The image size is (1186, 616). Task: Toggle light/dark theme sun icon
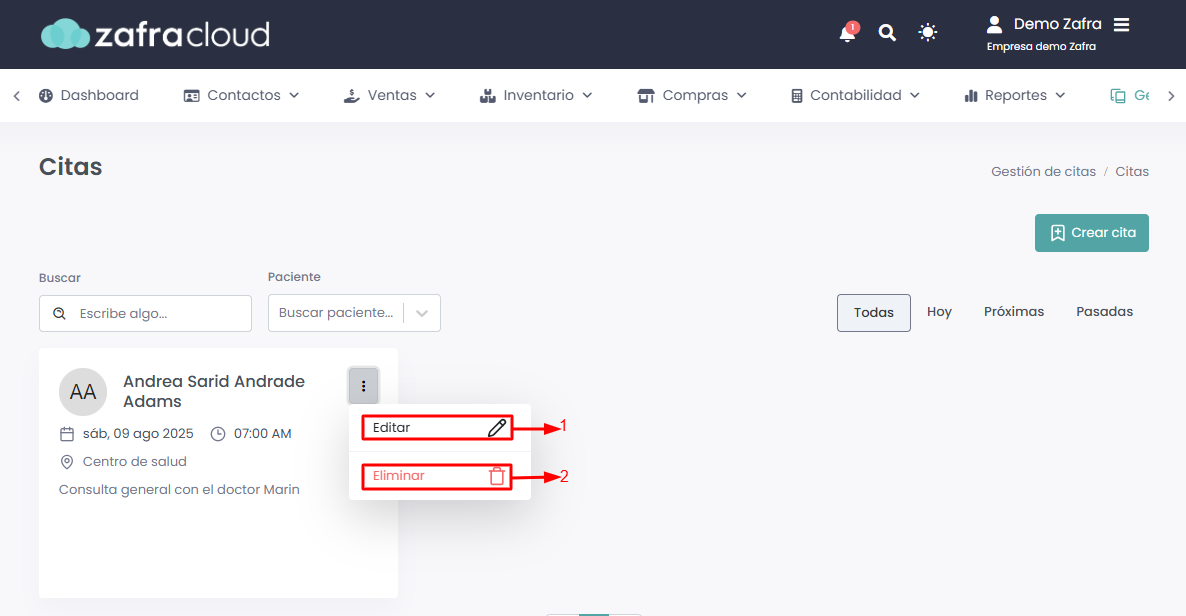[927, 33]
